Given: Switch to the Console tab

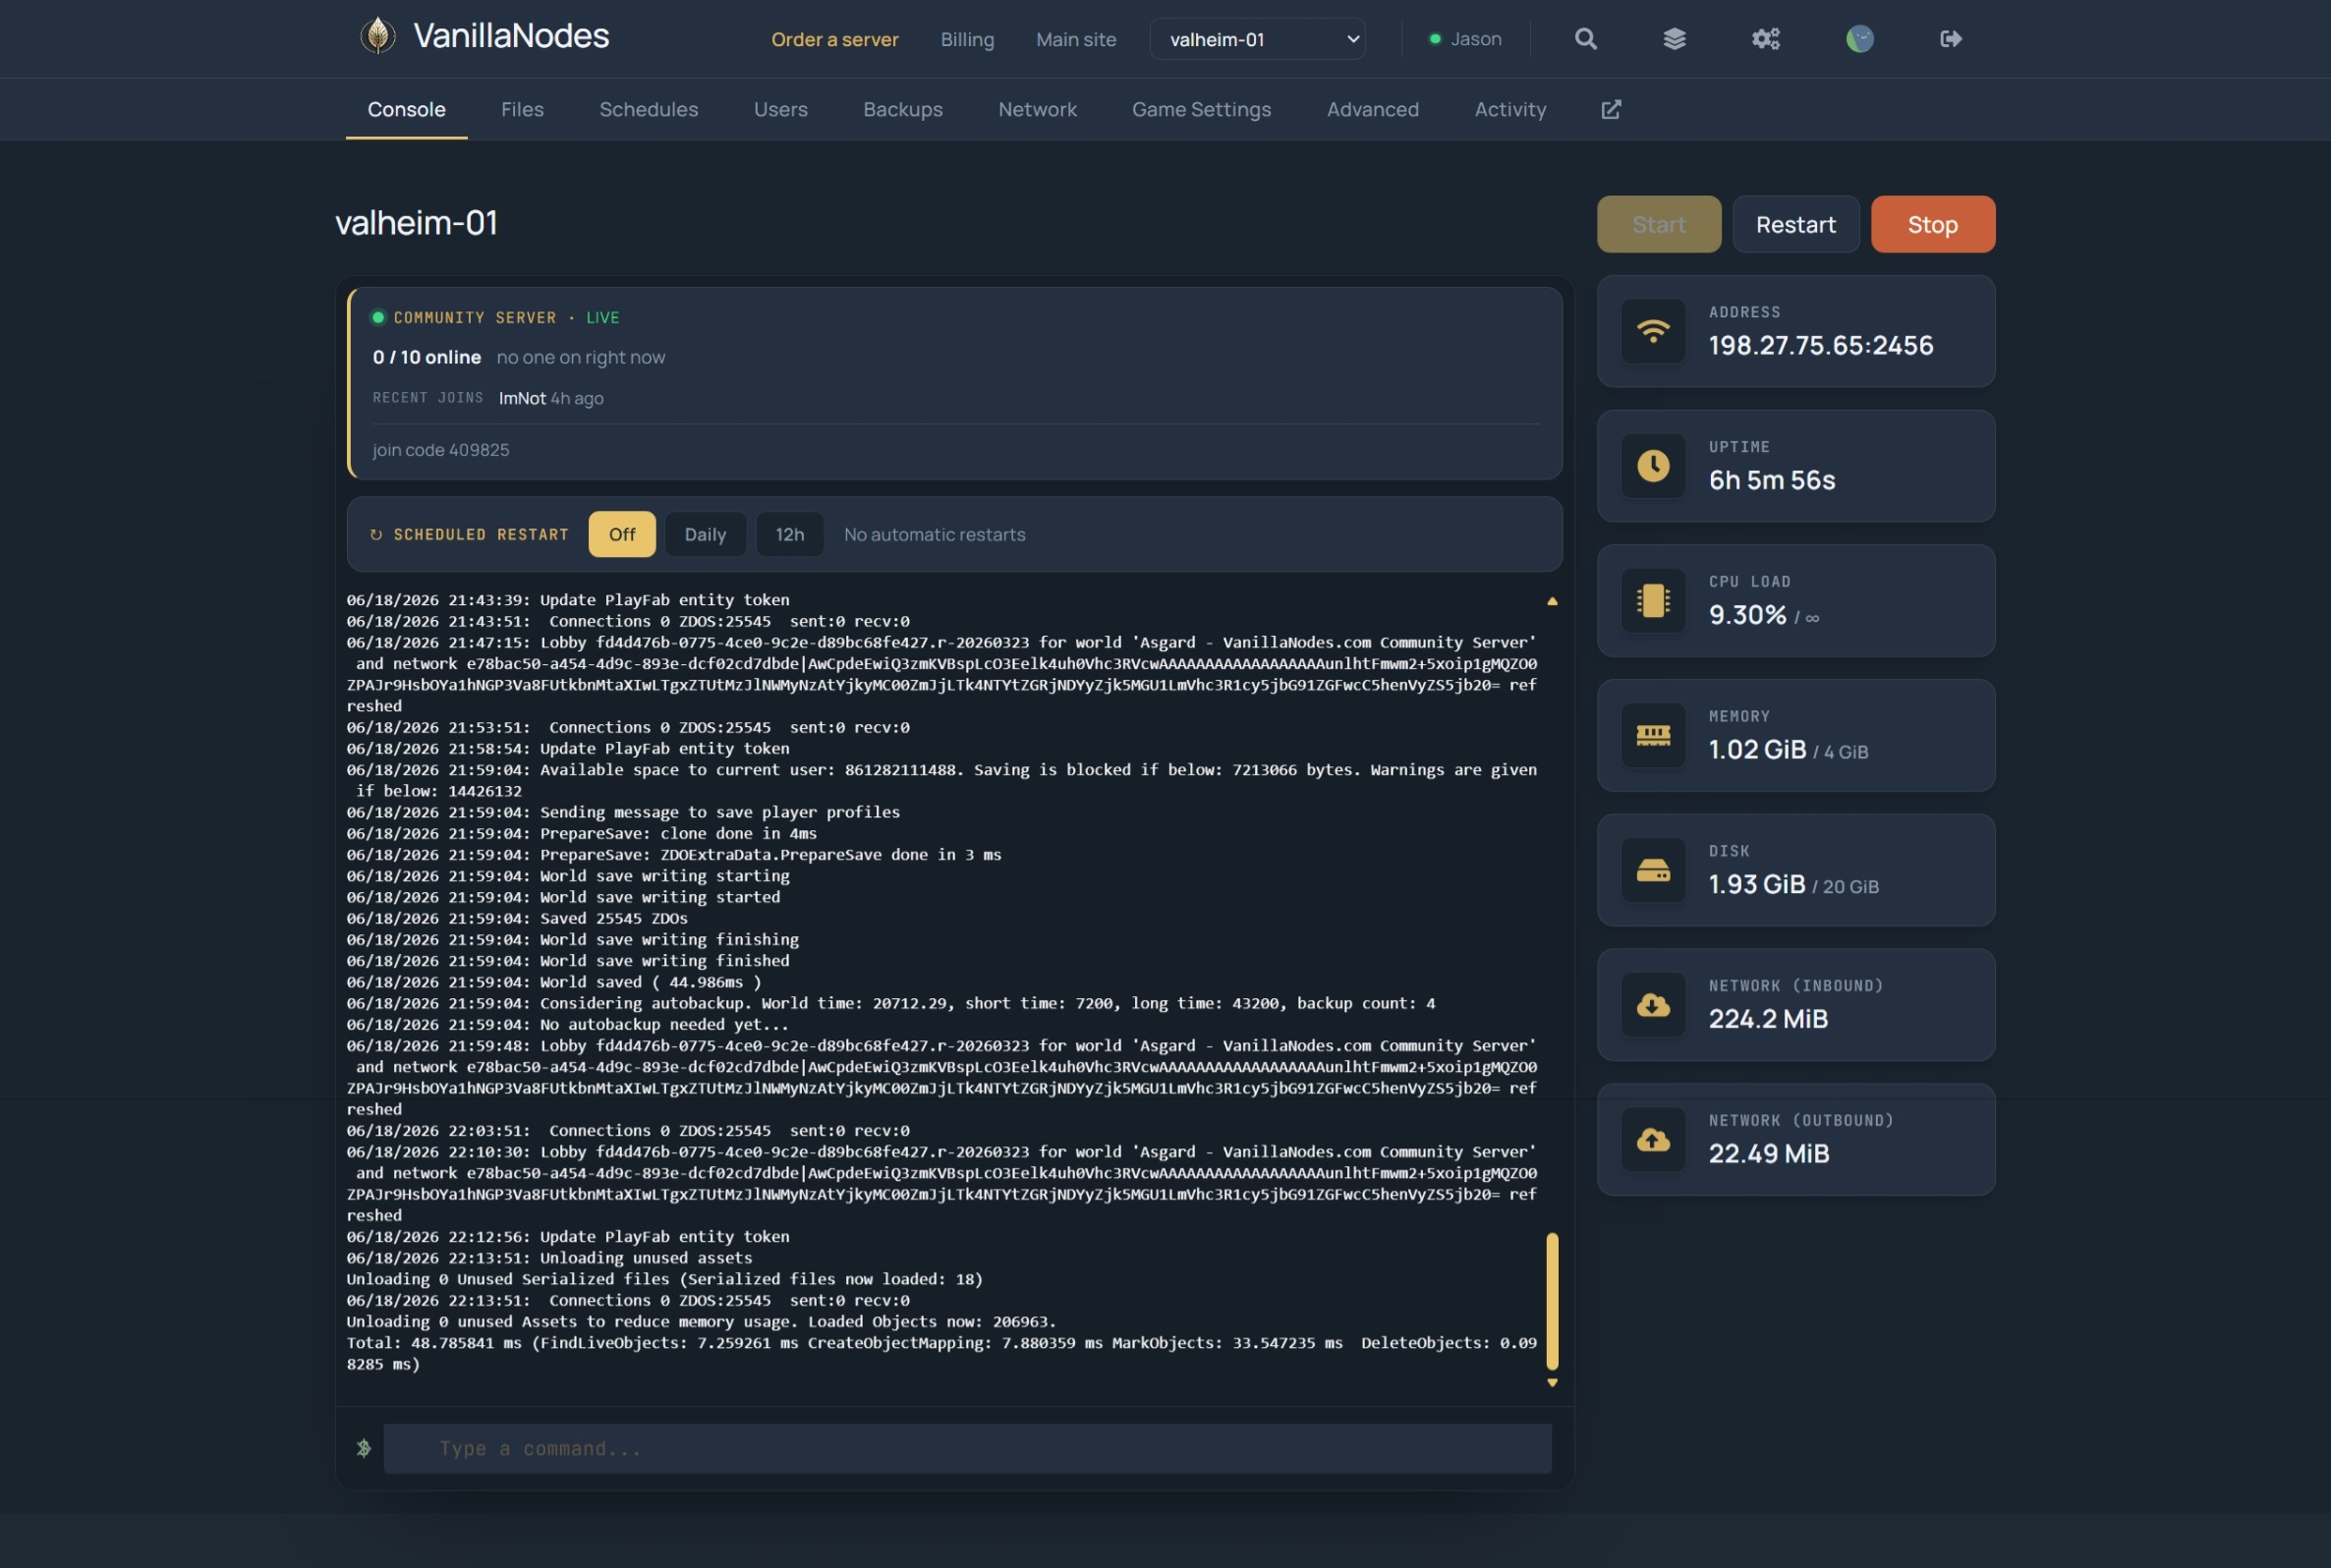Looking at the screenshot, I should 406,109.
